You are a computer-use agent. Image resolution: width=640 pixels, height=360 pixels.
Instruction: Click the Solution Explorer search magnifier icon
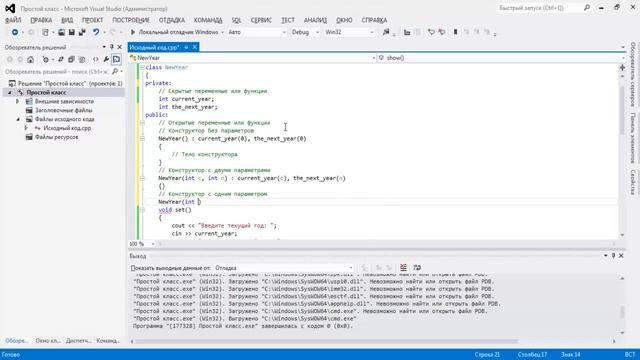[115, 71]
